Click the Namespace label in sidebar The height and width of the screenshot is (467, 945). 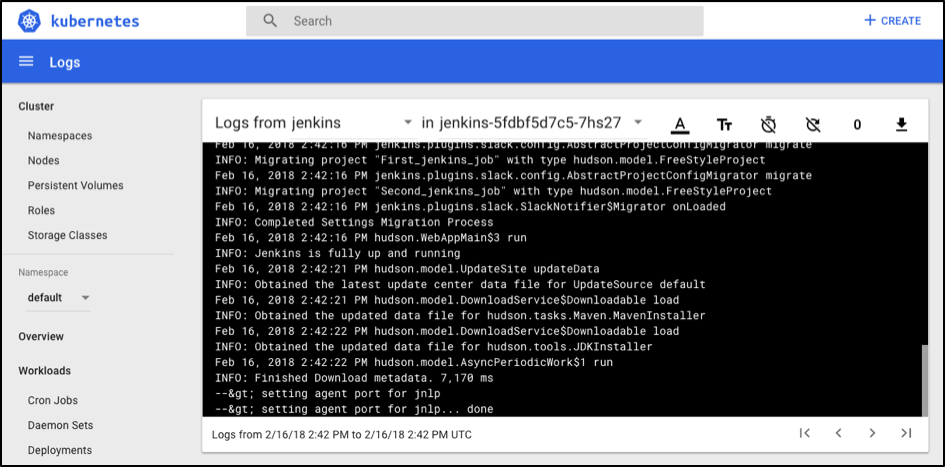point(43,272)
